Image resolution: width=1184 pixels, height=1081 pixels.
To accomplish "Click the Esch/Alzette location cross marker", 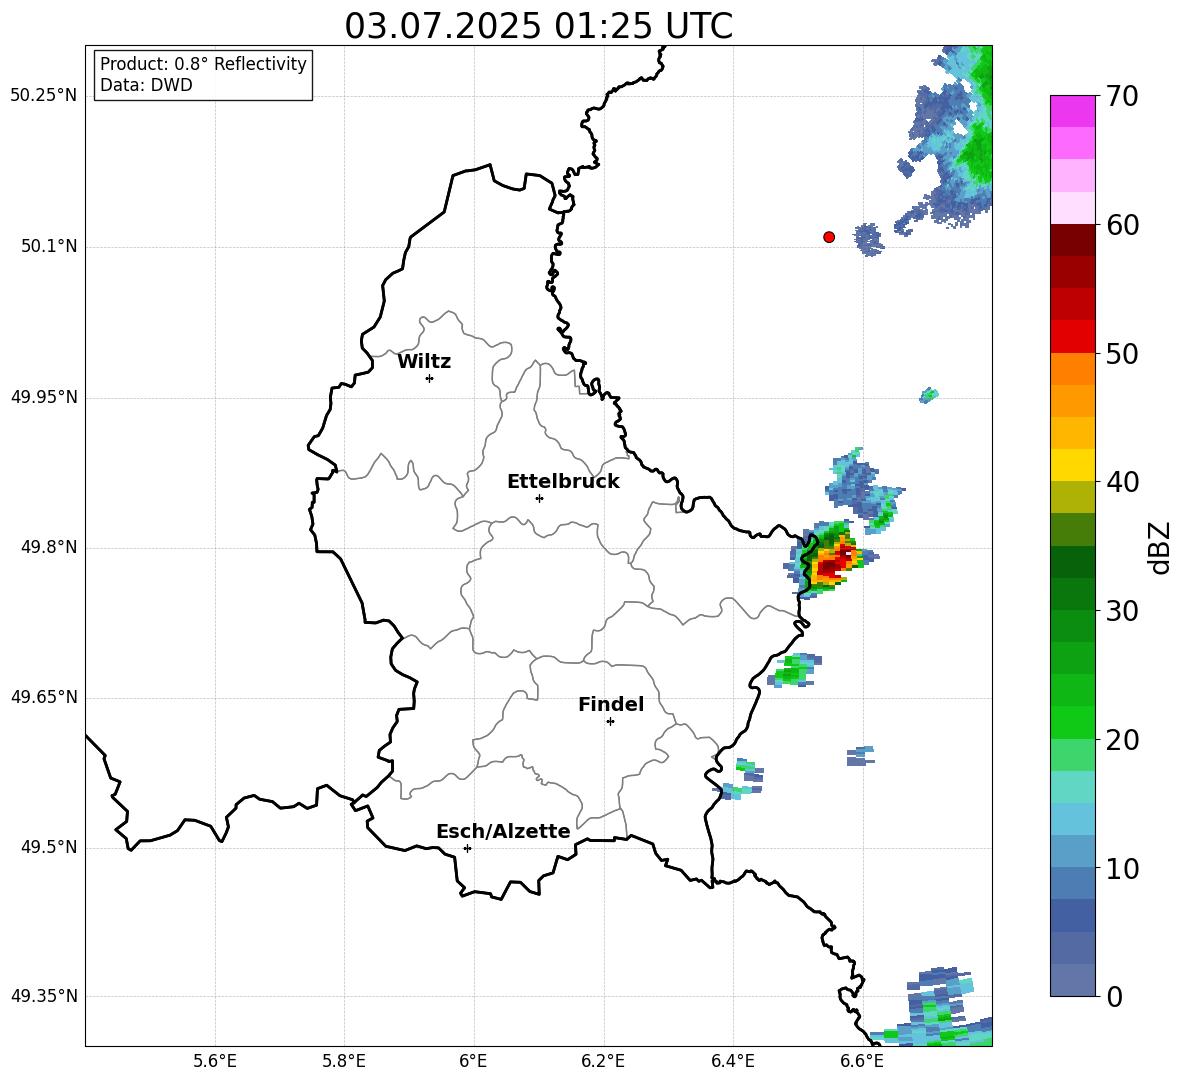I will 467,848.
